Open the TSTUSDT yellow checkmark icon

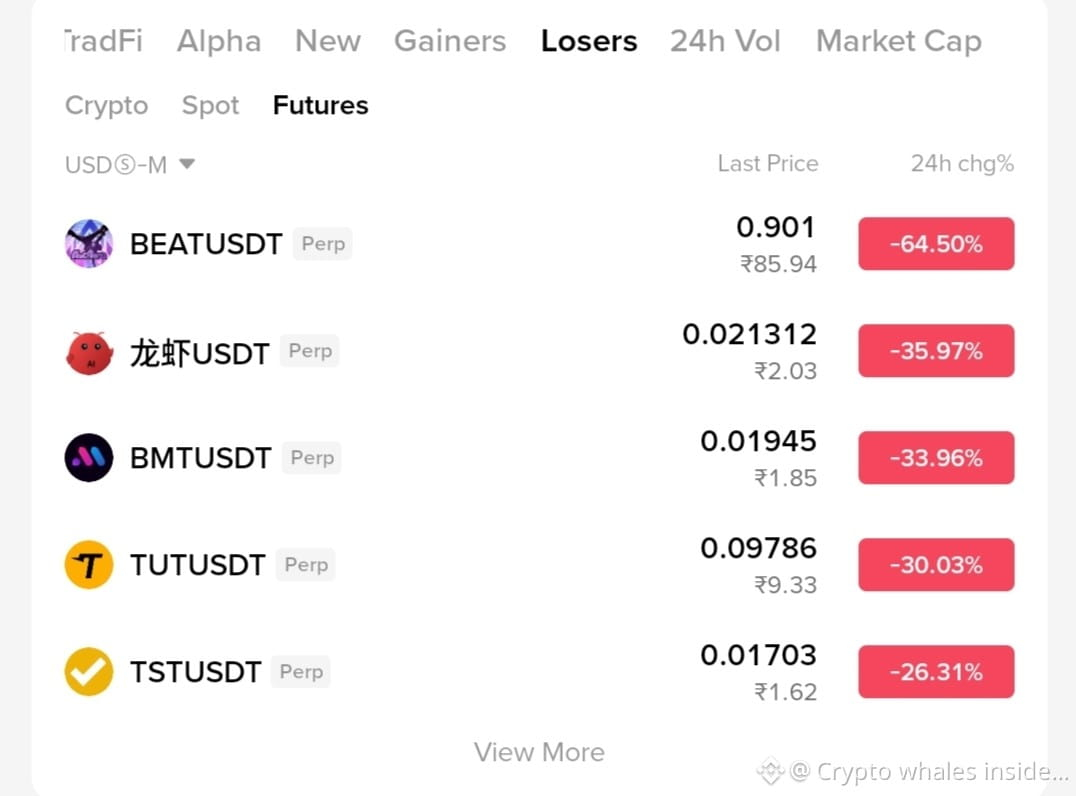[89, 672]
